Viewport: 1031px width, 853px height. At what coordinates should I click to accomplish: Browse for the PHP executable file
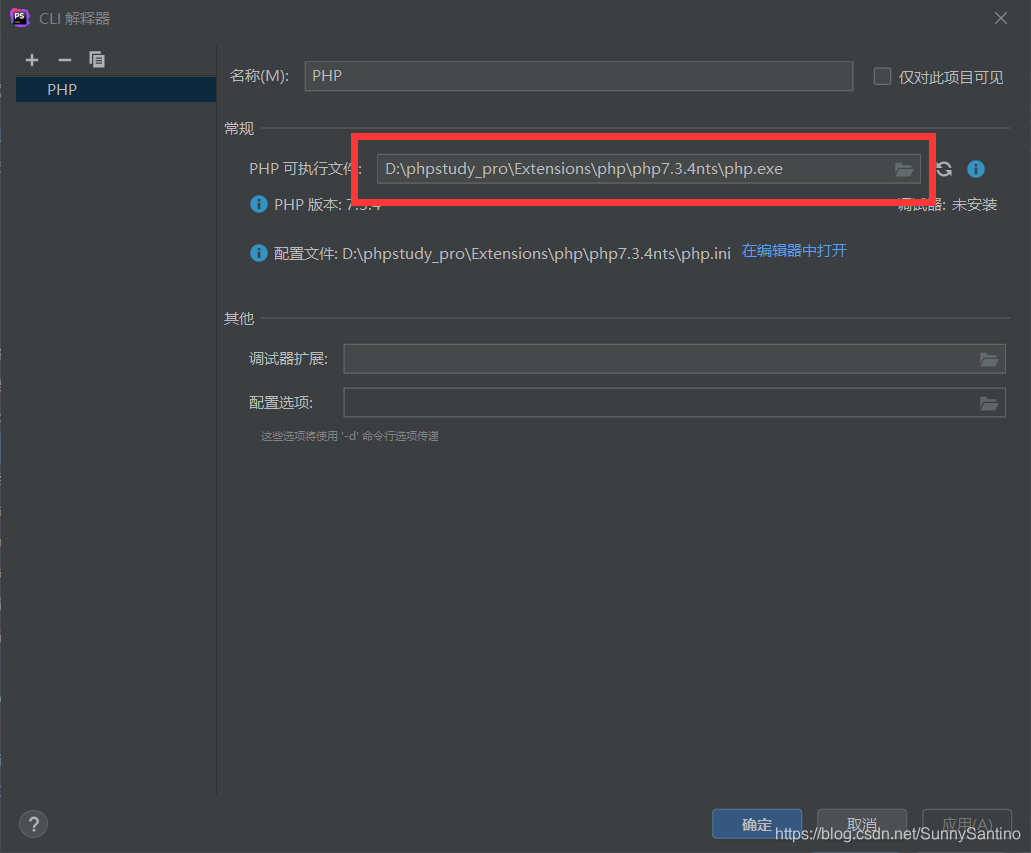904,169
